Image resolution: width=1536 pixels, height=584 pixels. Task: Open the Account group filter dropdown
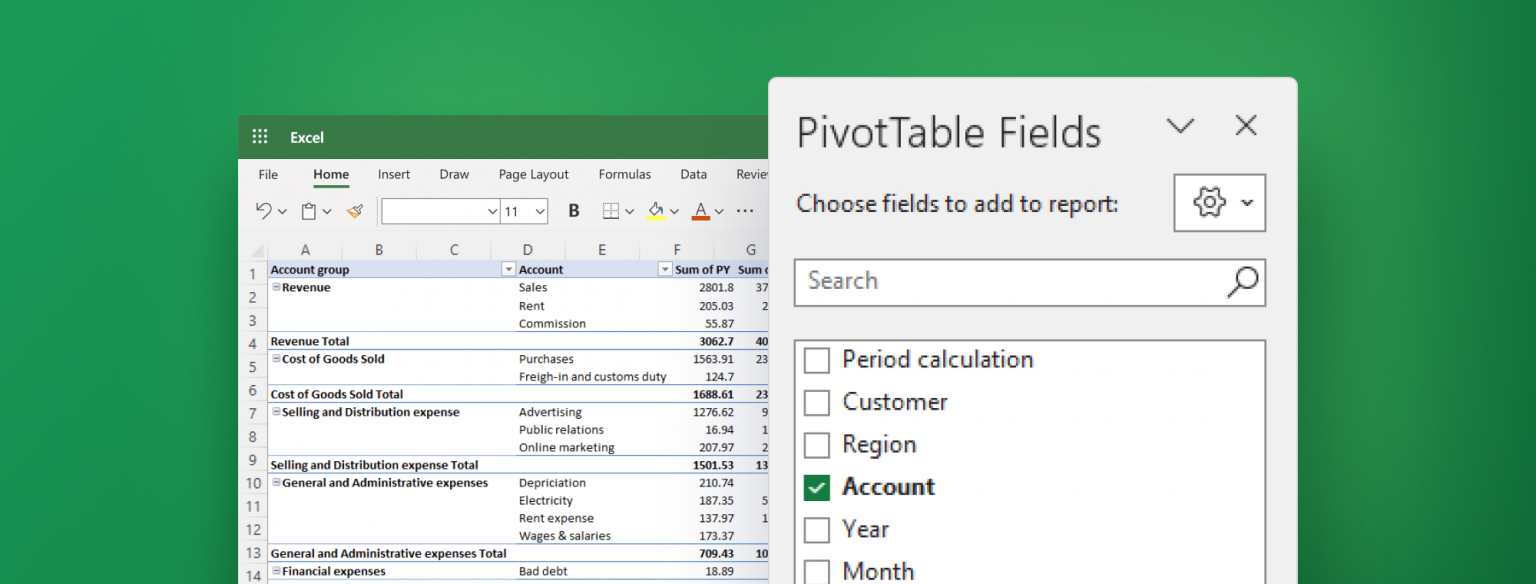click(507, 269)
